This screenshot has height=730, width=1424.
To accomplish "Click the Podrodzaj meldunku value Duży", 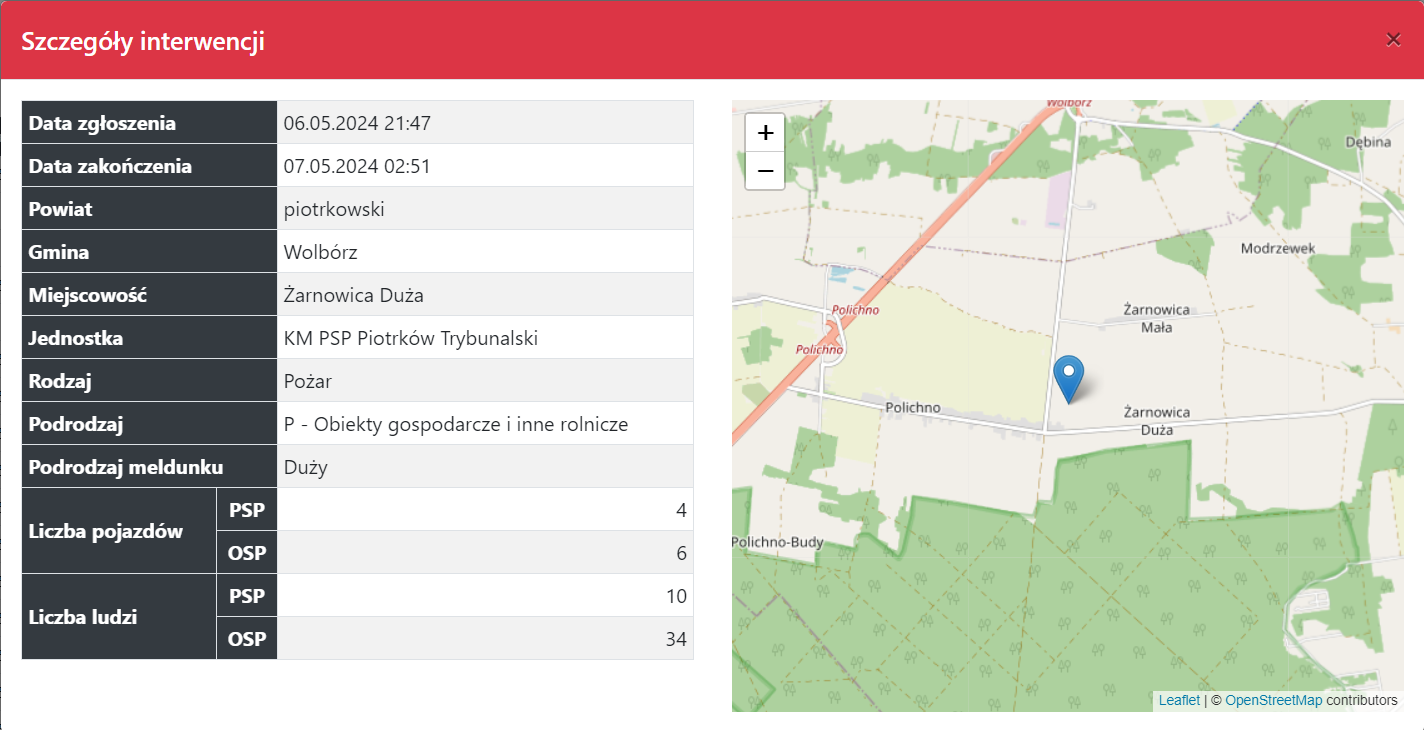I will [x=306, y=467].
